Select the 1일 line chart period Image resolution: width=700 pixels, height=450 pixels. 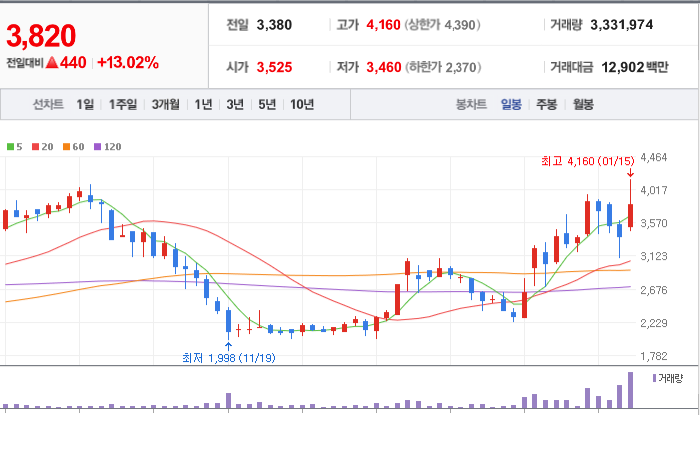[85, 104]
